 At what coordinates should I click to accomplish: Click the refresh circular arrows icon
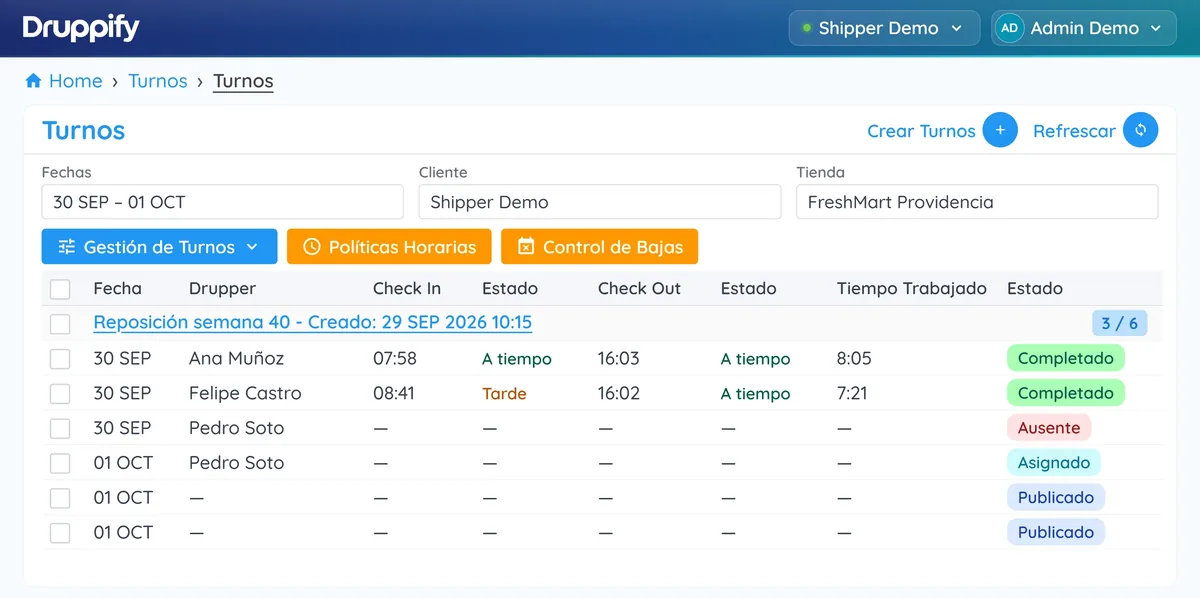pos(1140,130)
